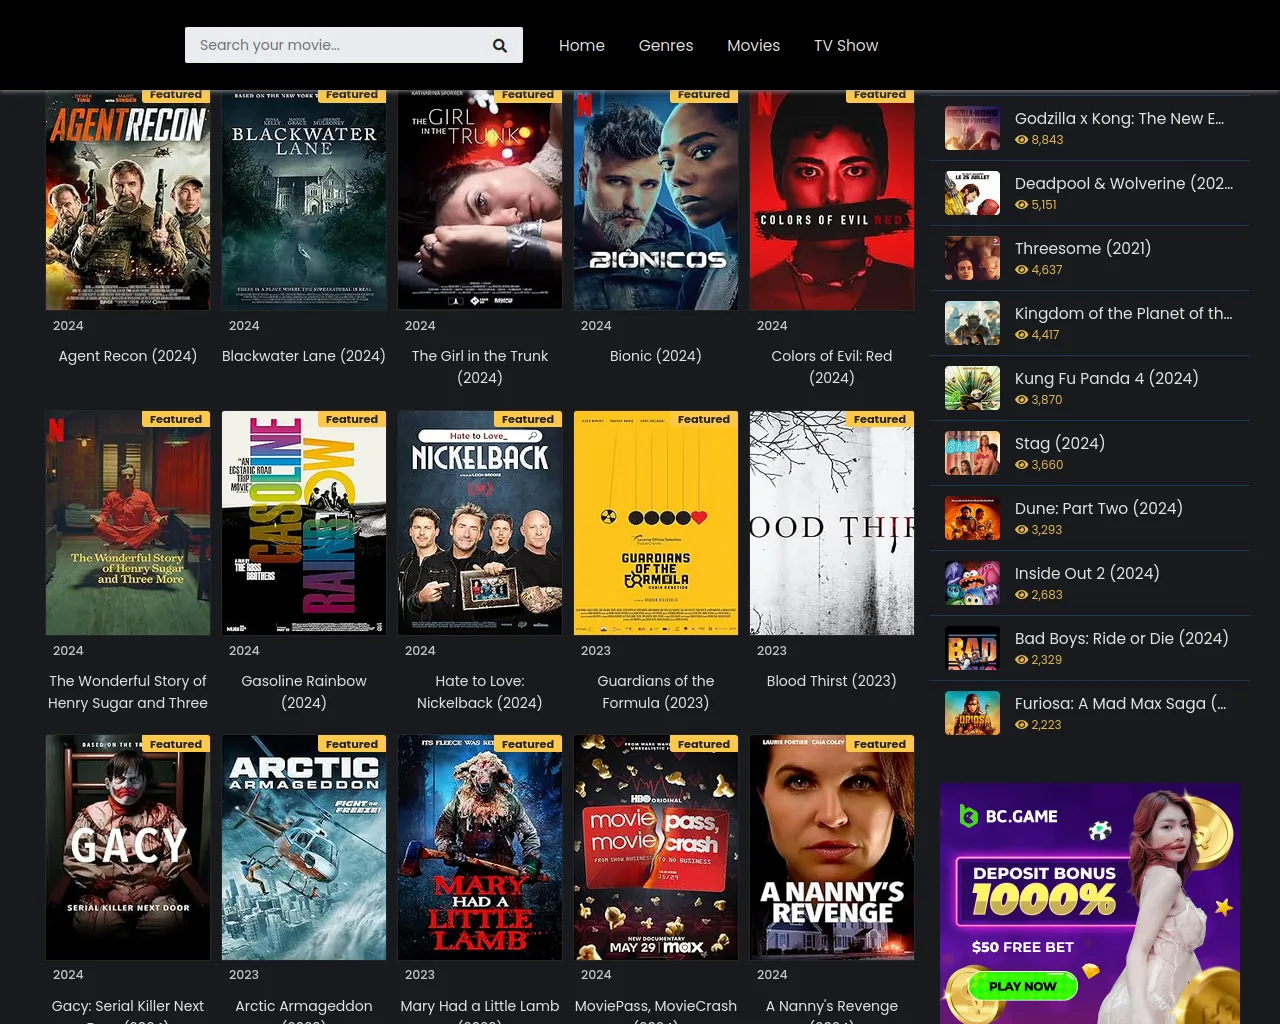This screenshot has width=1280, height=1024.
Task: Click A Nanny's Revenge title link
Action: coord(832,1006)
